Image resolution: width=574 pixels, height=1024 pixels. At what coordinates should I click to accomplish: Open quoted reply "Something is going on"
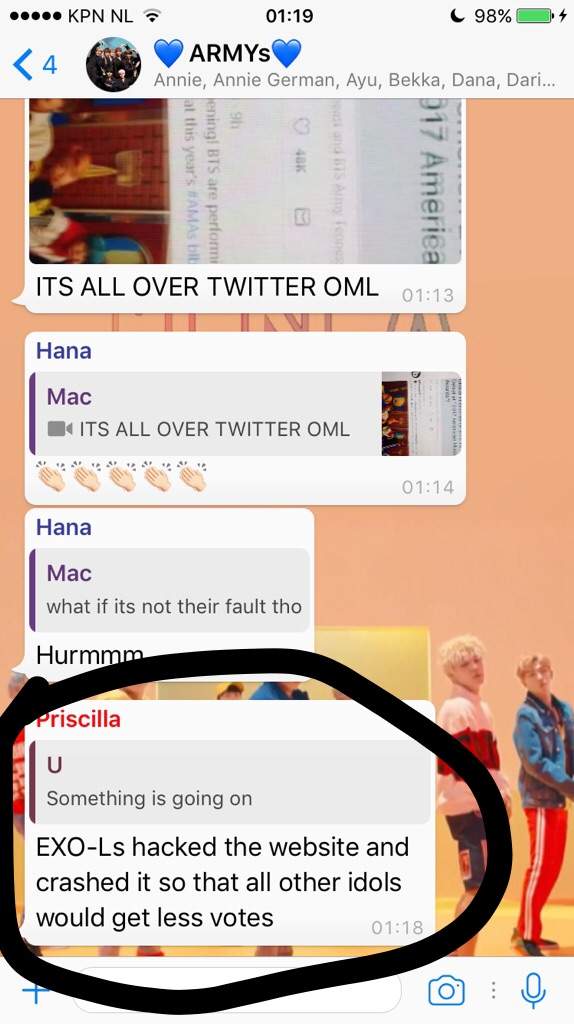tap(230, 781)
